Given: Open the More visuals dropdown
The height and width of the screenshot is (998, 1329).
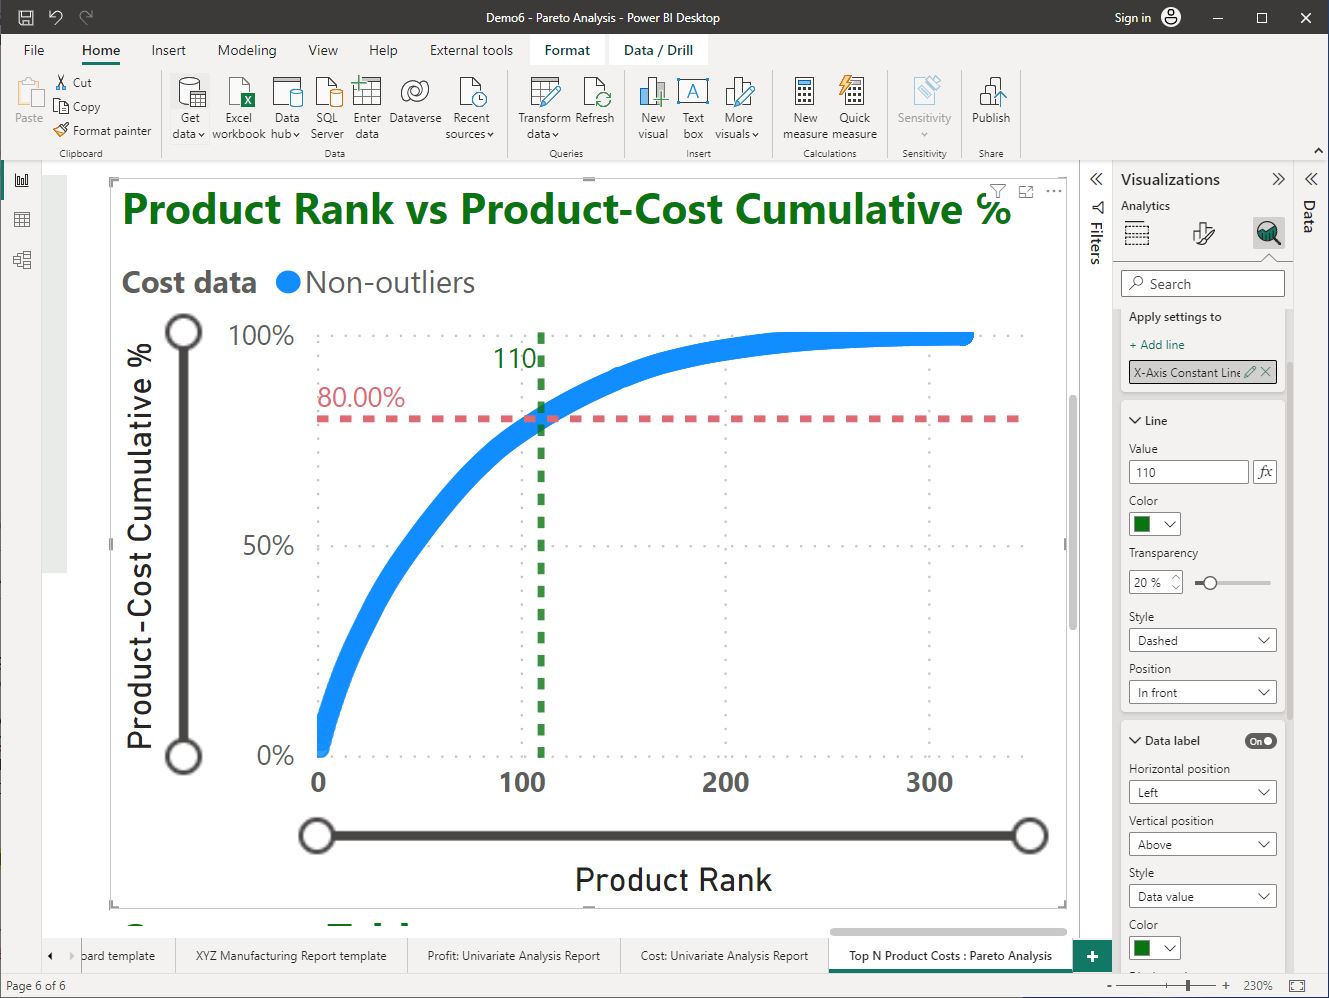Looking at the screenshot, I should (x=737, y=134).
